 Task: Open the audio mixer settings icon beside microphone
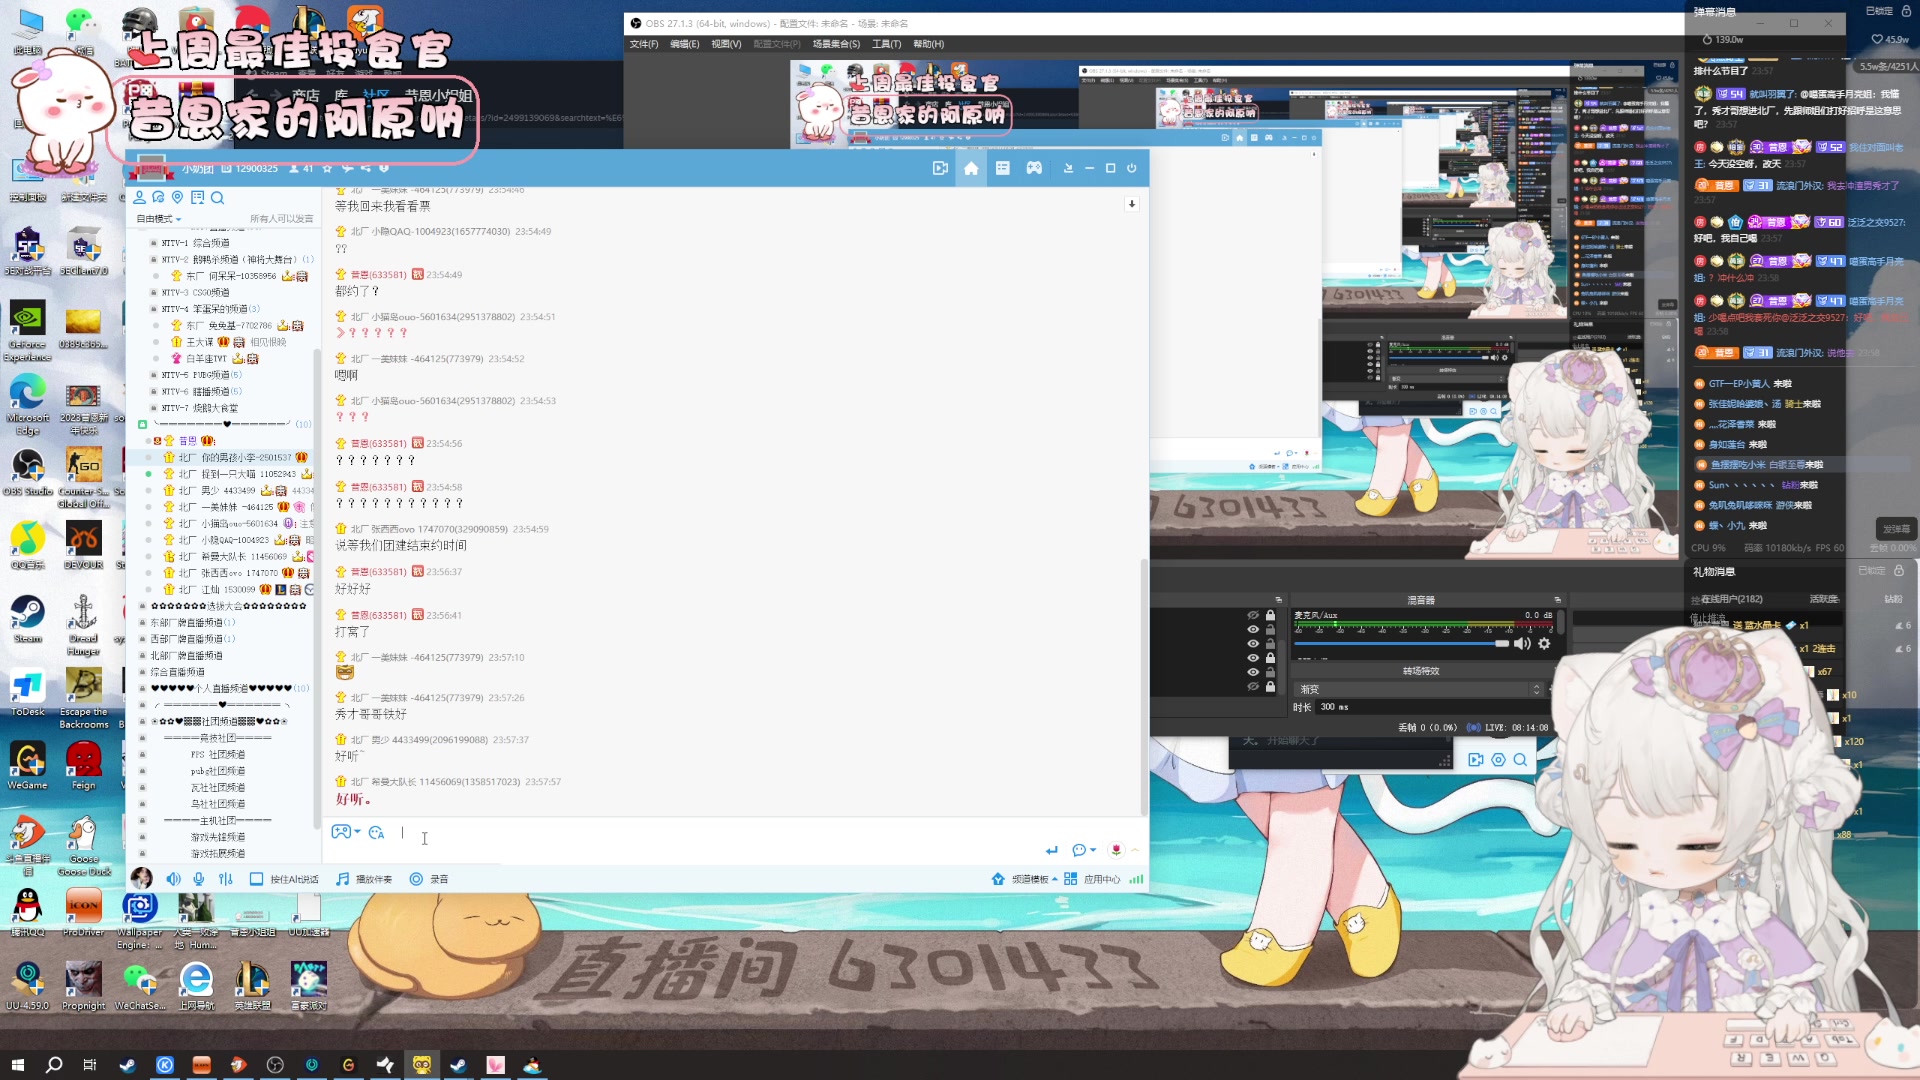(x=226, y=879)
